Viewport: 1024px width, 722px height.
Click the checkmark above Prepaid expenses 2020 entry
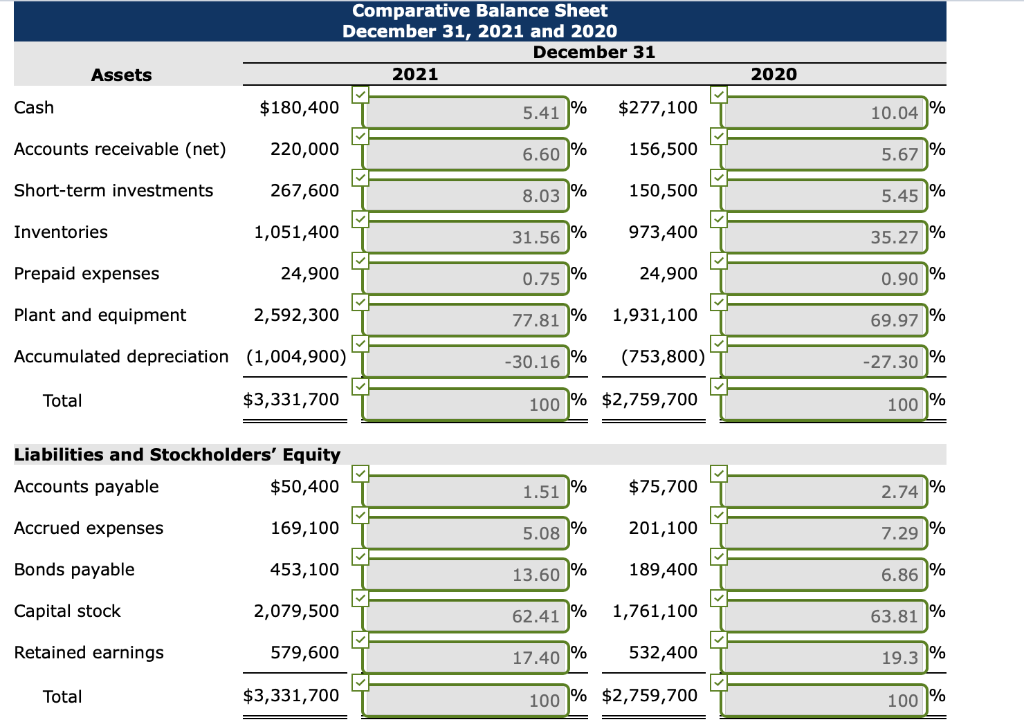pyautogui.click(x=718, y=262)
